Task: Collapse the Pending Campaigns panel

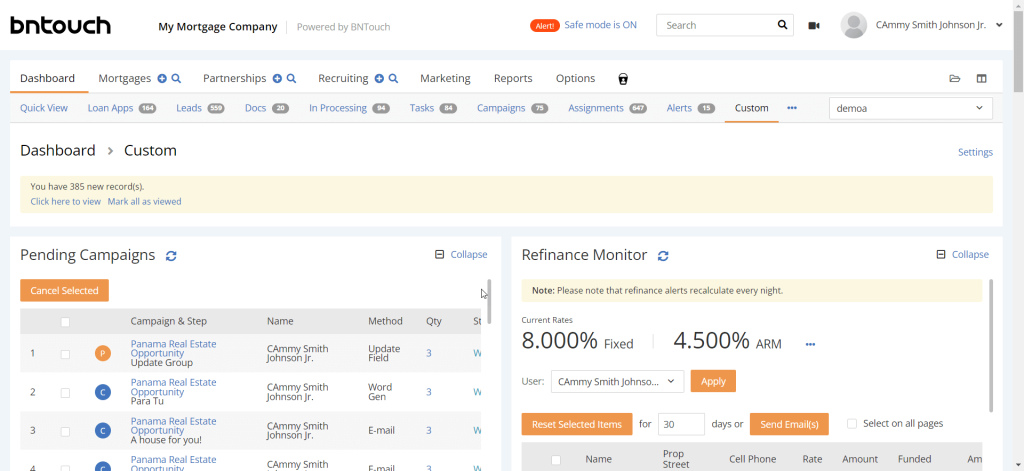Action: (469, 255)
